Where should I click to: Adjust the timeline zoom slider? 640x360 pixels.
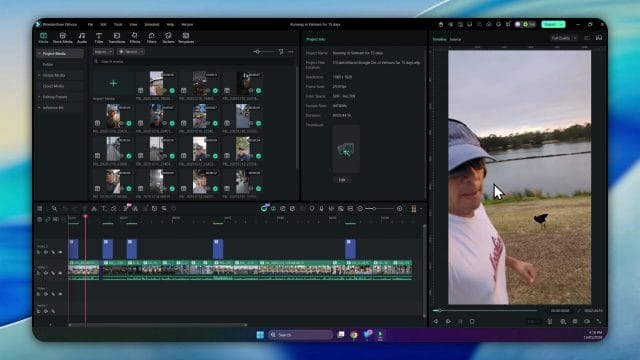click(380, 209)
